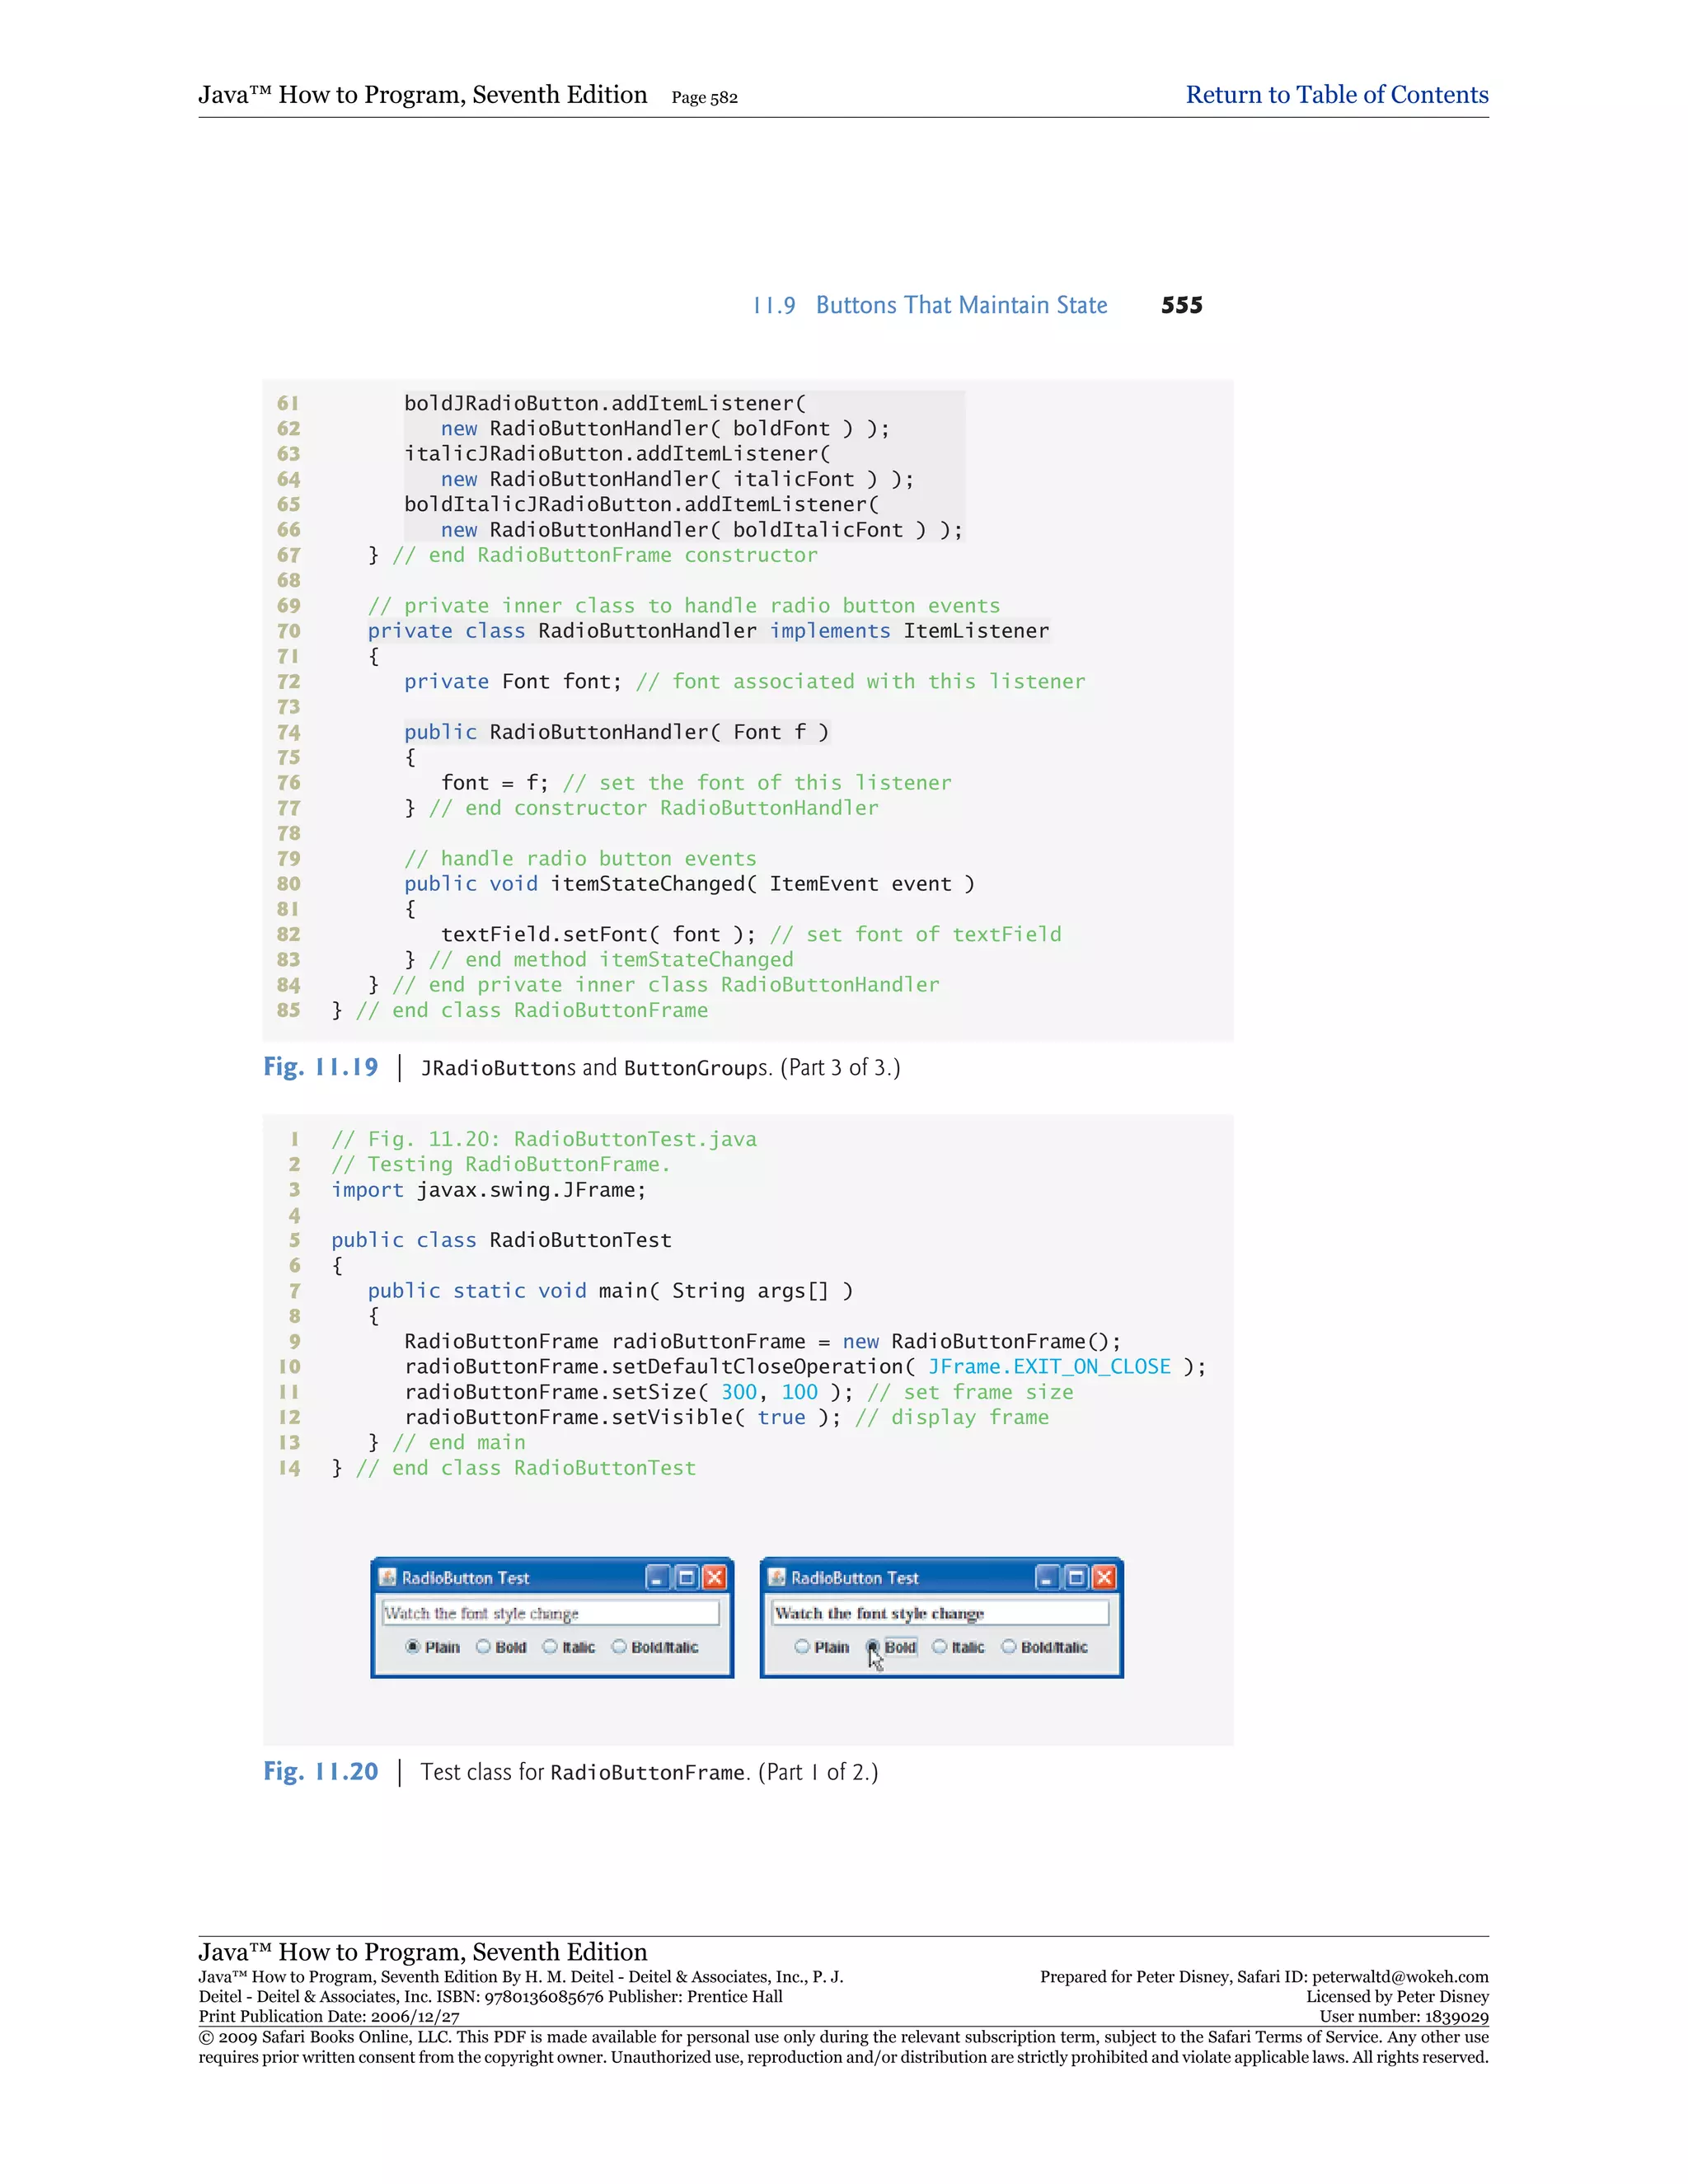The height and width of the screenshot is (2184, 1688).
Task: Close the window with Plain radio selected
Action: 714,1578
